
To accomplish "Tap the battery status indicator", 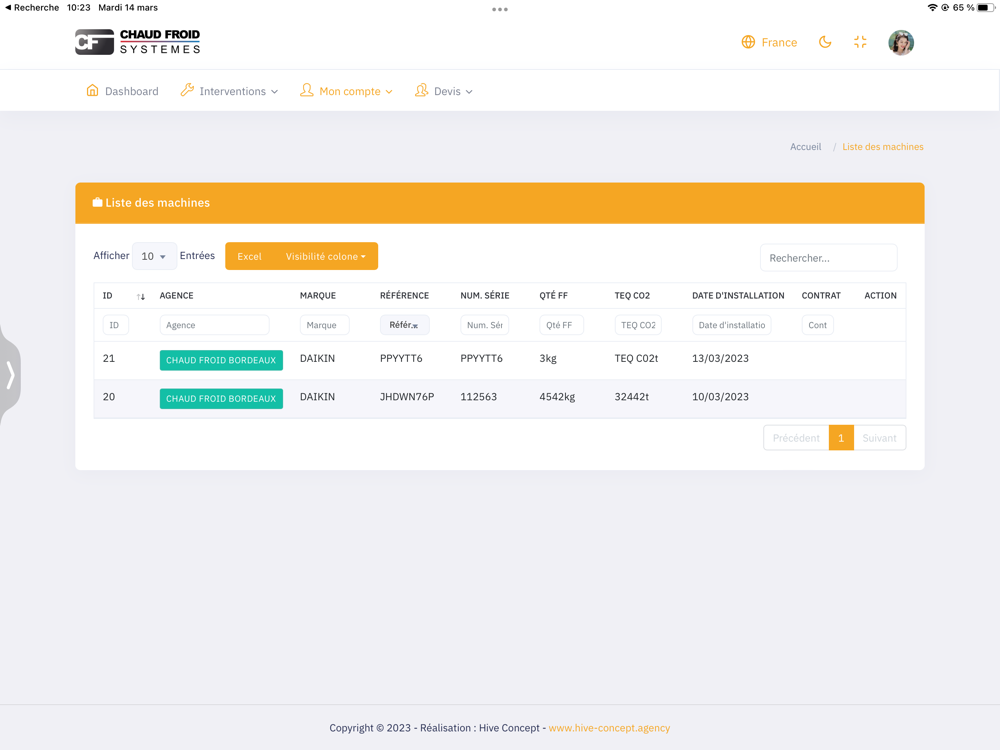I will (x=986, y=8).
